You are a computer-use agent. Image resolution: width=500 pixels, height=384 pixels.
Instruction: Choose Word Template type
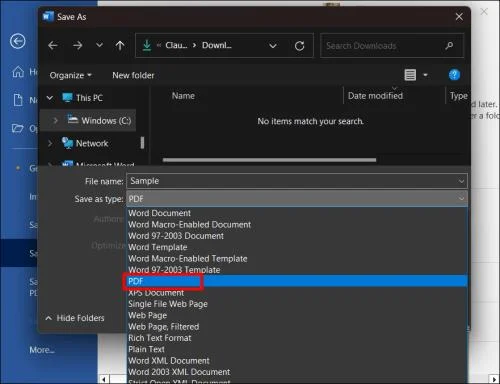click(x=158, y=247)
